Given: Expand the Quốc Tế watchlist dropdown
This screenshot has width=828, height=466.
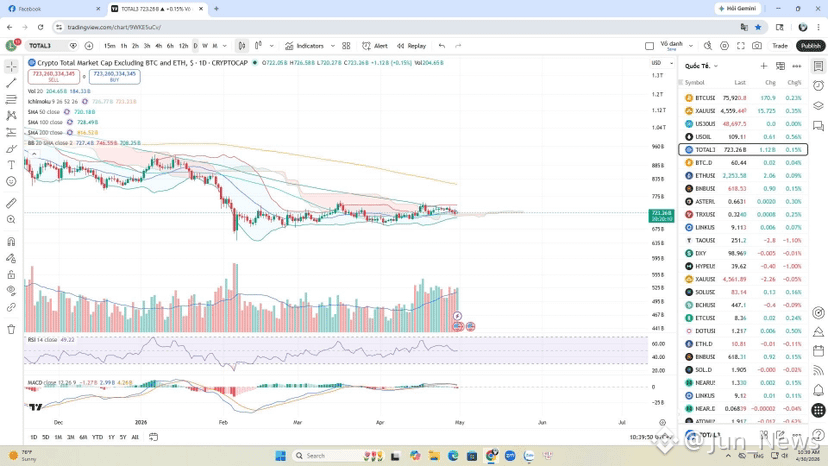Looking at the screenshot, I should [x=701, y=66].
